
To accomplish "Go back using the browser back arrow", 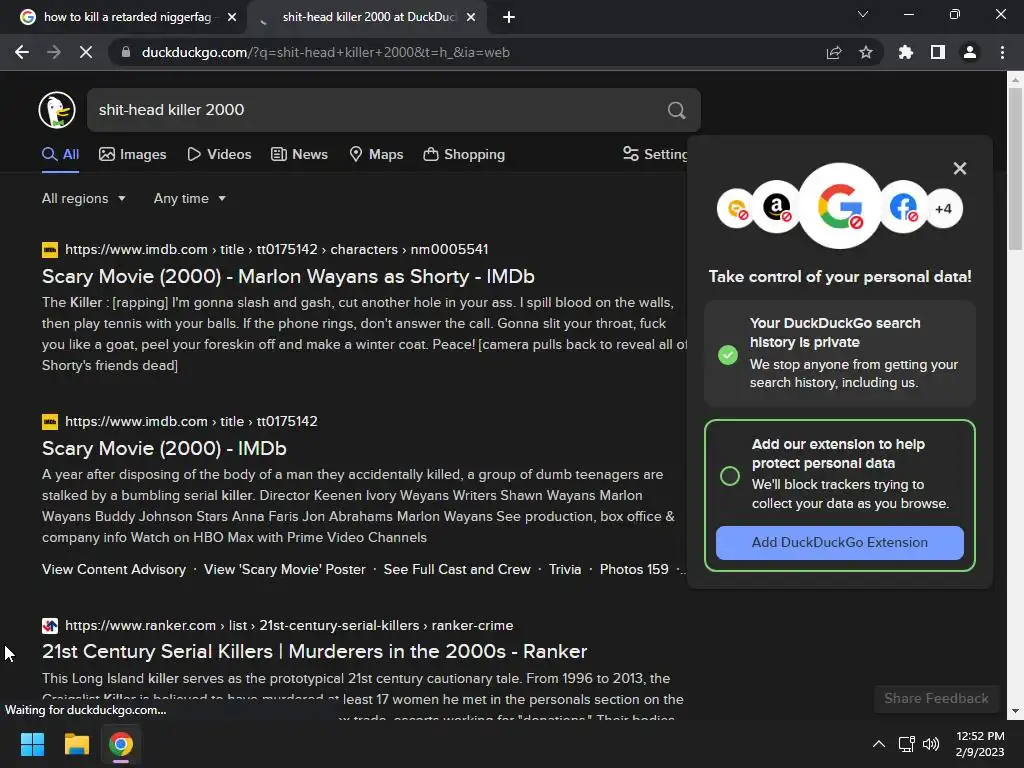I will [22, 52].
